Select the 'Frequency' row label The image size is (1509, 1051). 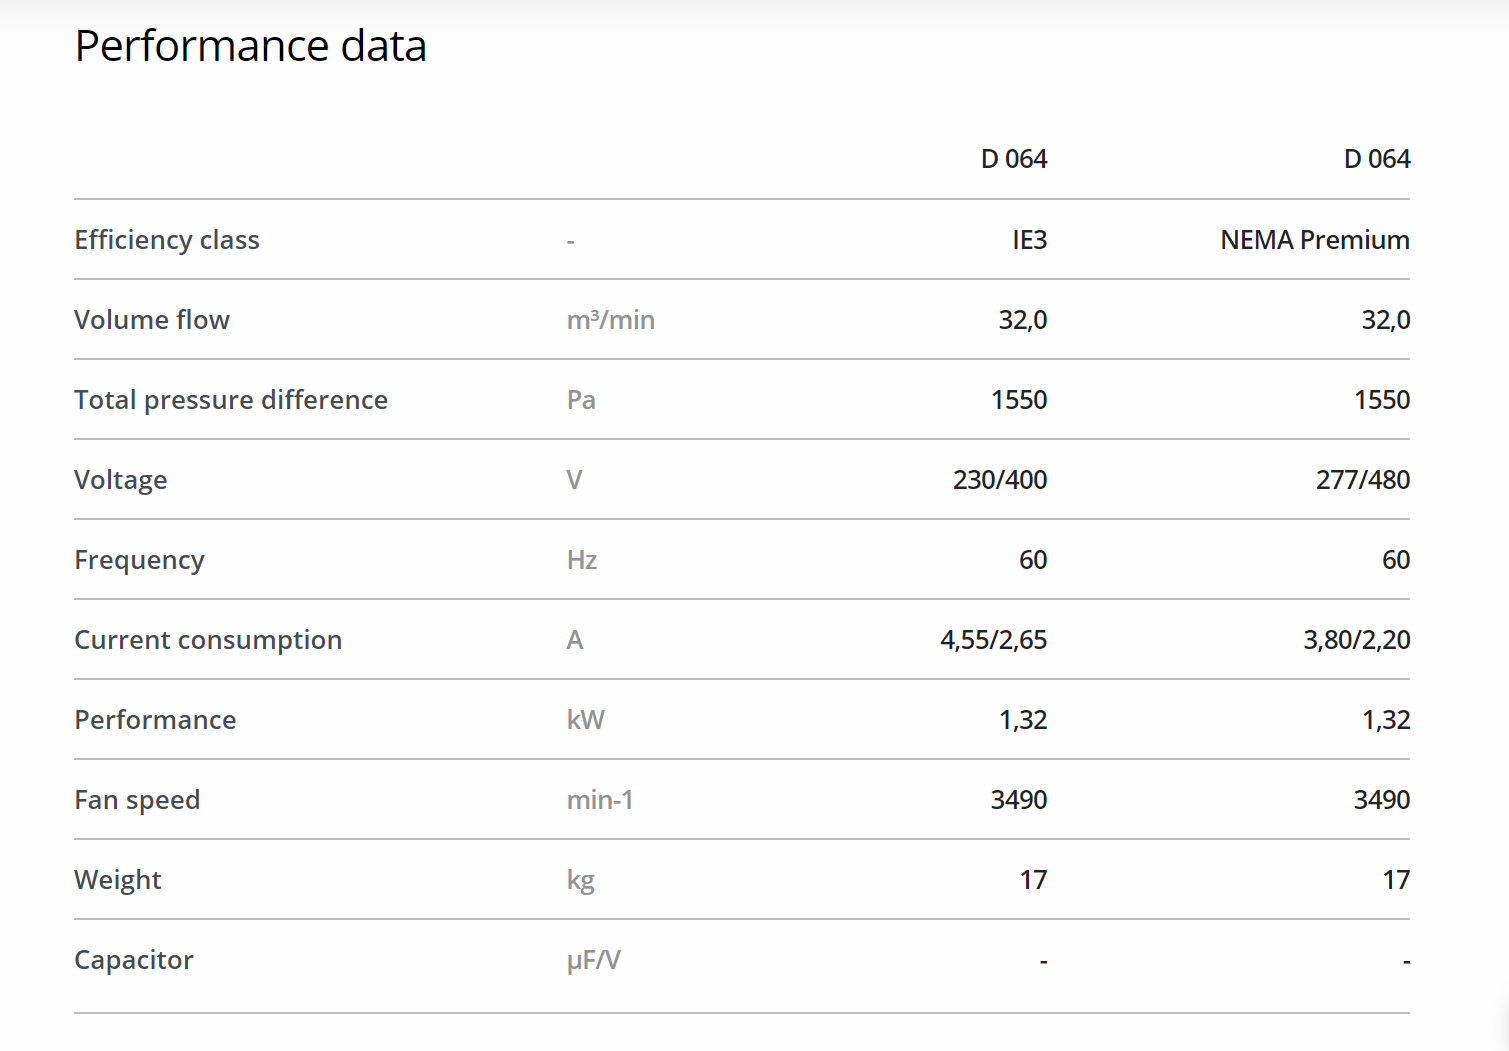pyautogui.click(x=139, y=560)
